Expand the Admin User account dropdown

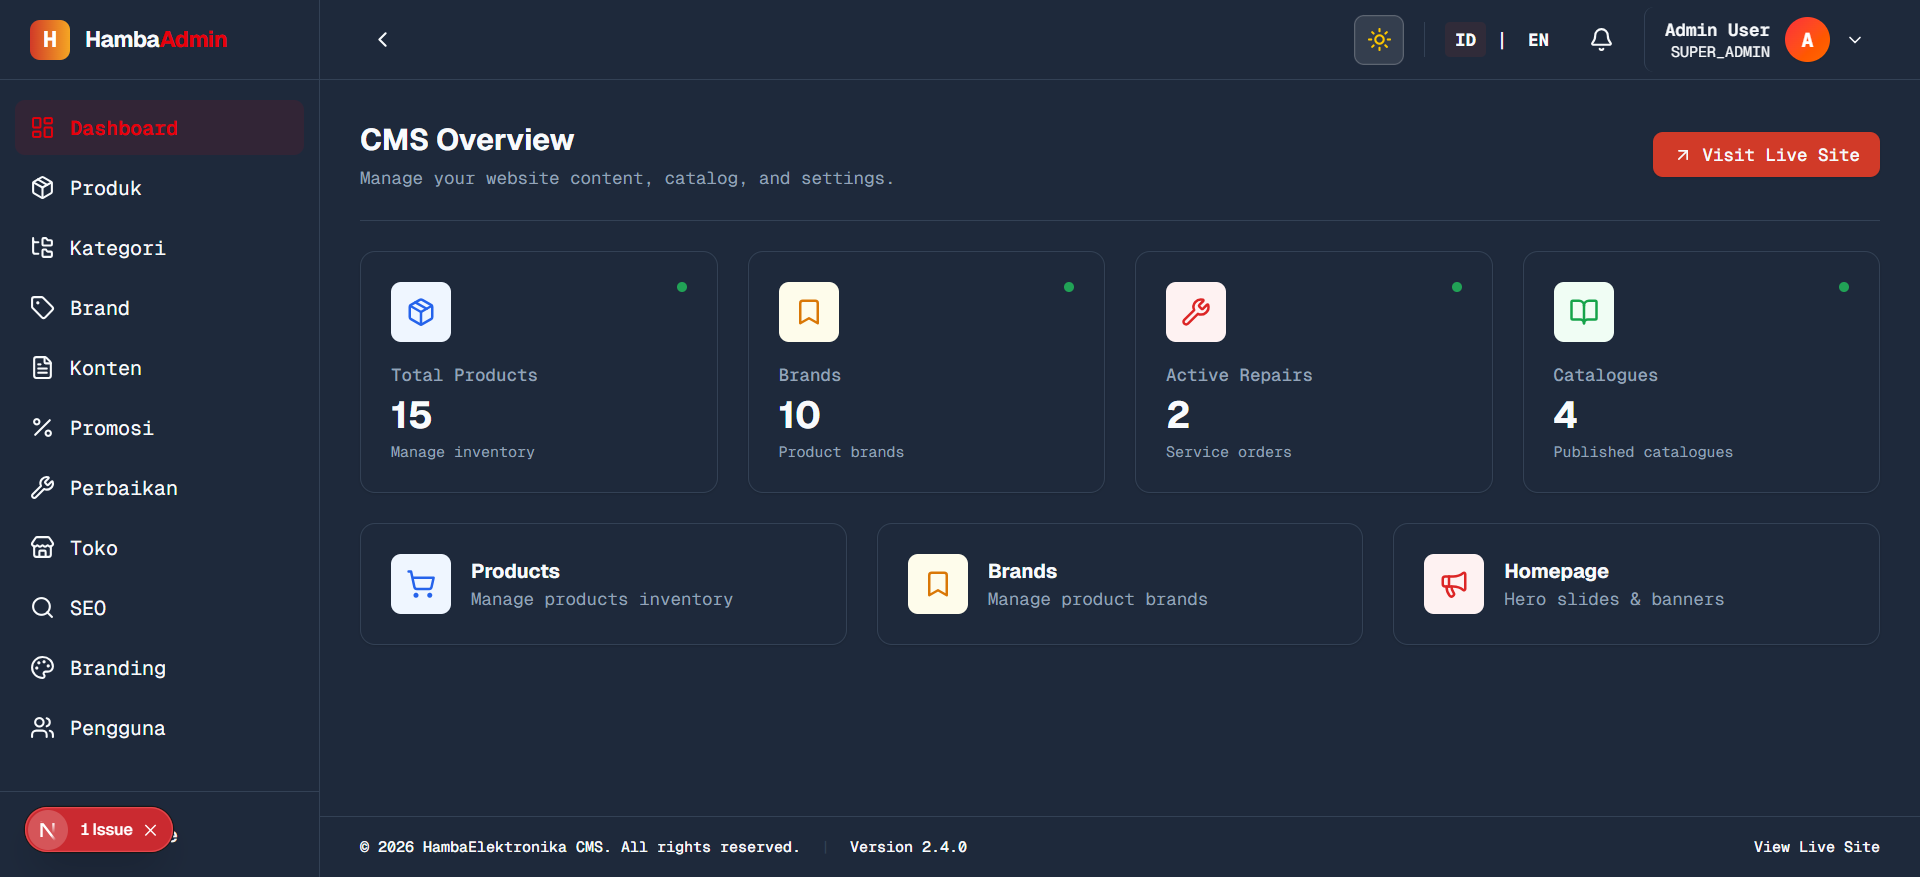click(1855, 40)
